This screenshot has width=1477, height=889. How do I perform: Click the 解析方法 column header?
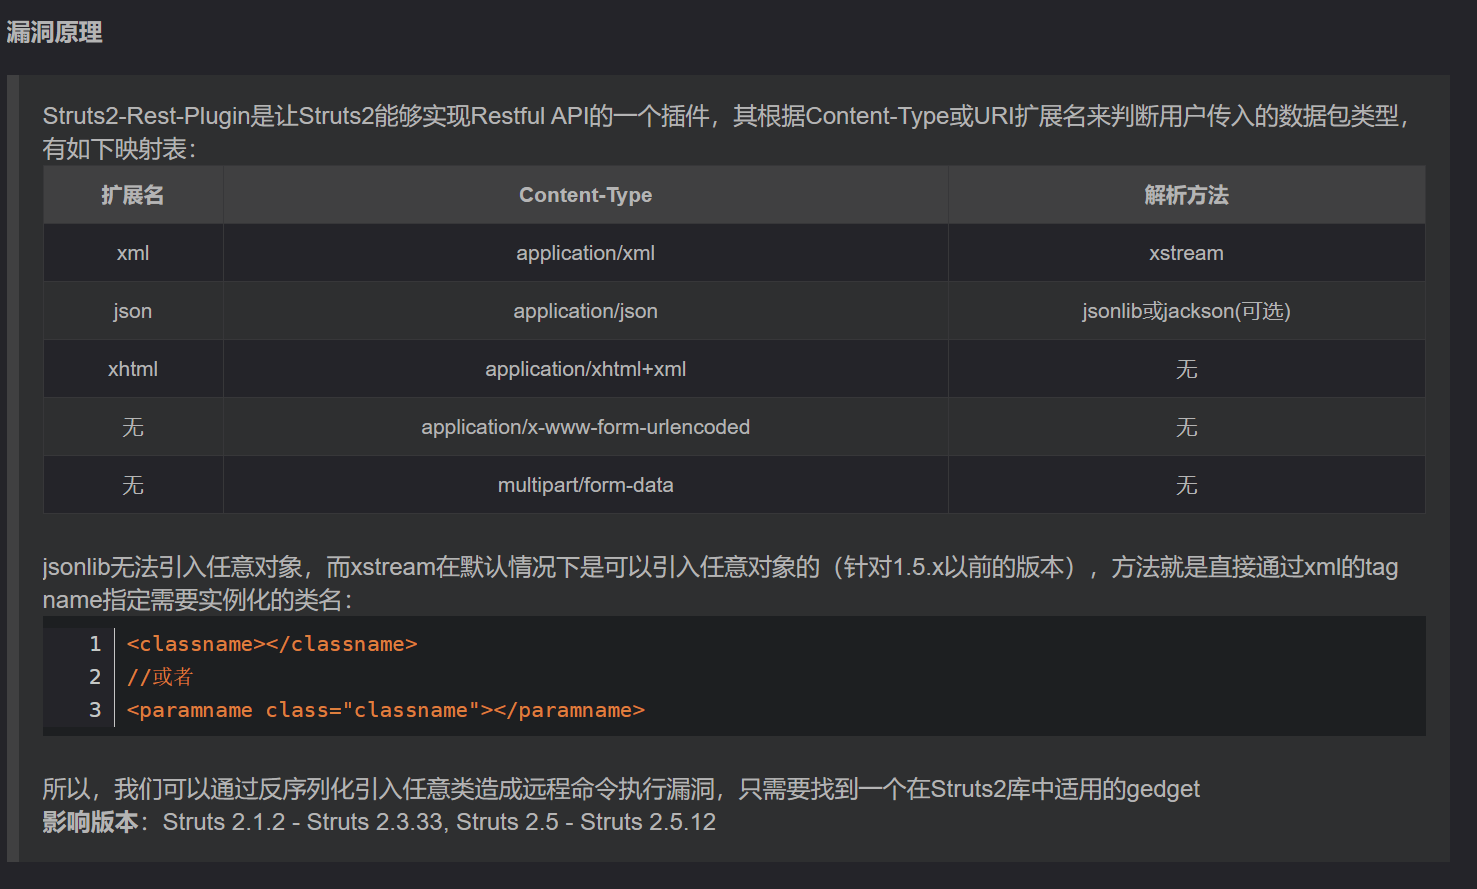tap(1186, 195)
